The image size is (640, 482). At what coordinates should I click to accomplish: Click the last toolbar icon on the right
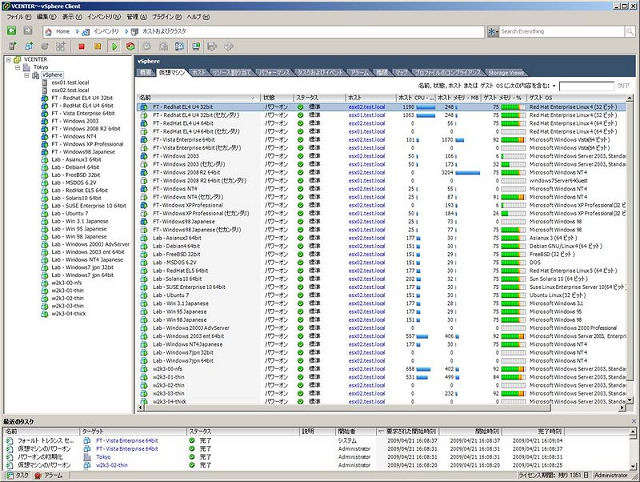click(x=228, y=47)
